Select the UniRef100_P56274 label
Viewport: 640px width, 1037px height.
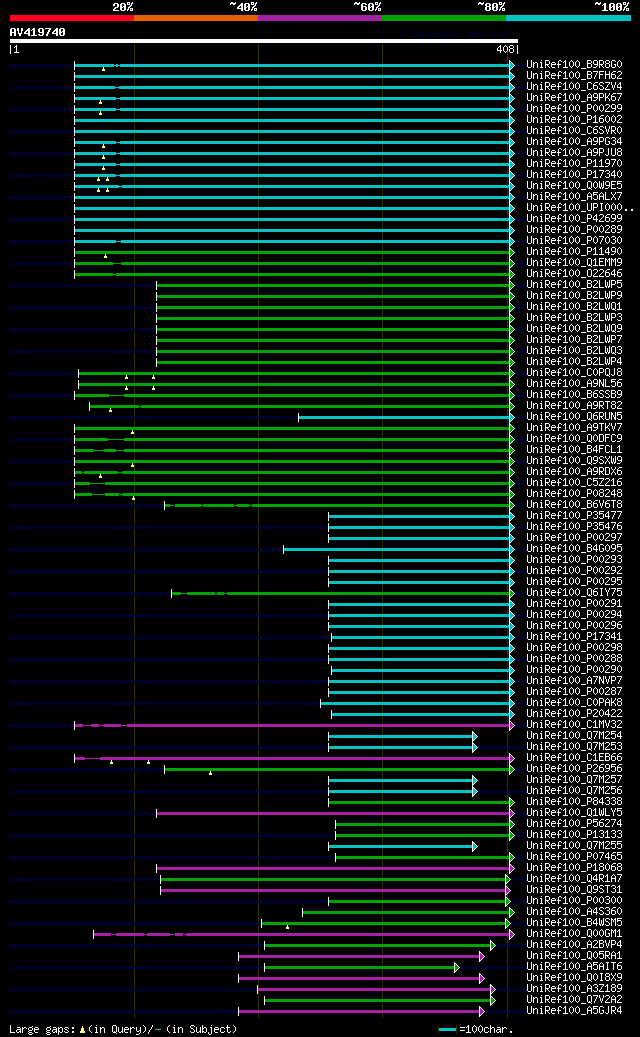coord(574,823)
